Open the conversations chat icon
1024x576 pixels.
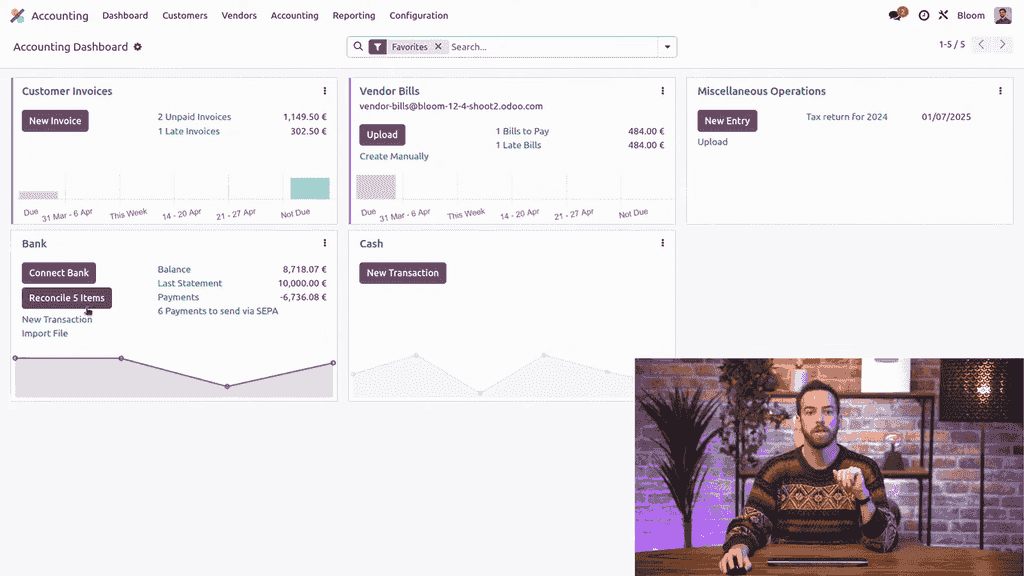coord(896,16)
